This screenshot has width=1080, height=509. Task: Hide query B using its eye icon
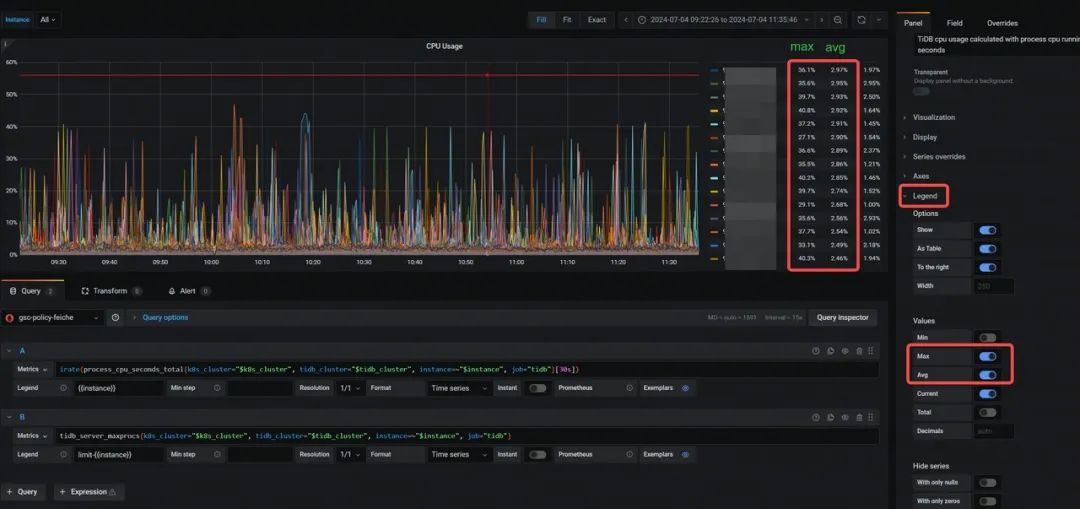tap(844, 417)
